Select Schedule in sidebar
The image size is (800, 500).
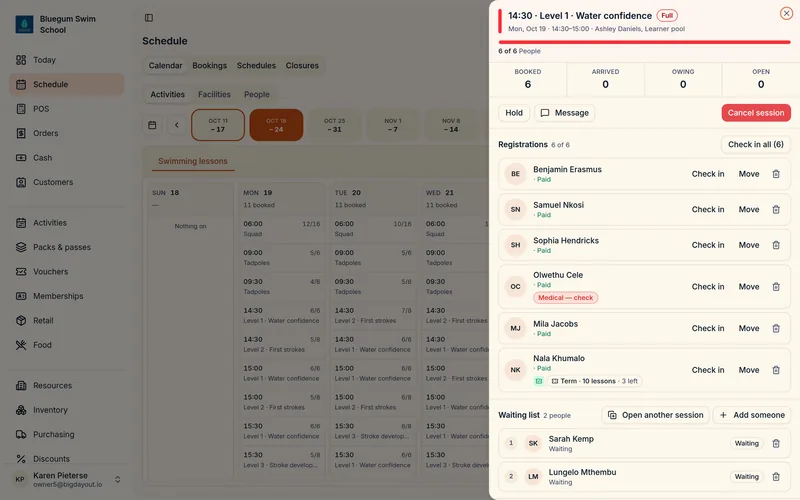click(x=66, y=84)
